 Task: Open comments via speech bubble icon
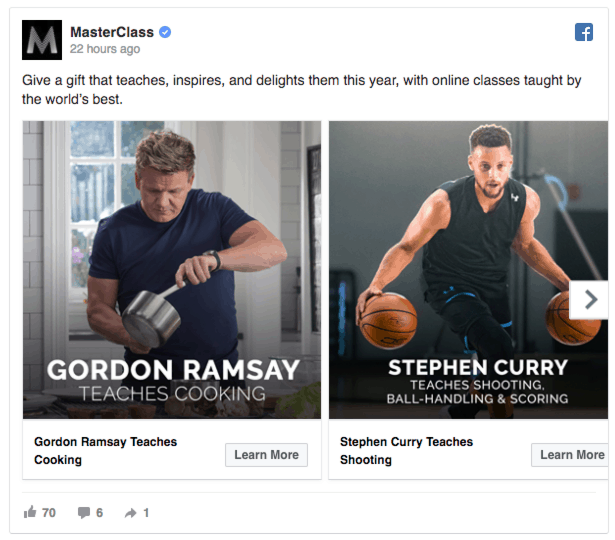[84, 513]
